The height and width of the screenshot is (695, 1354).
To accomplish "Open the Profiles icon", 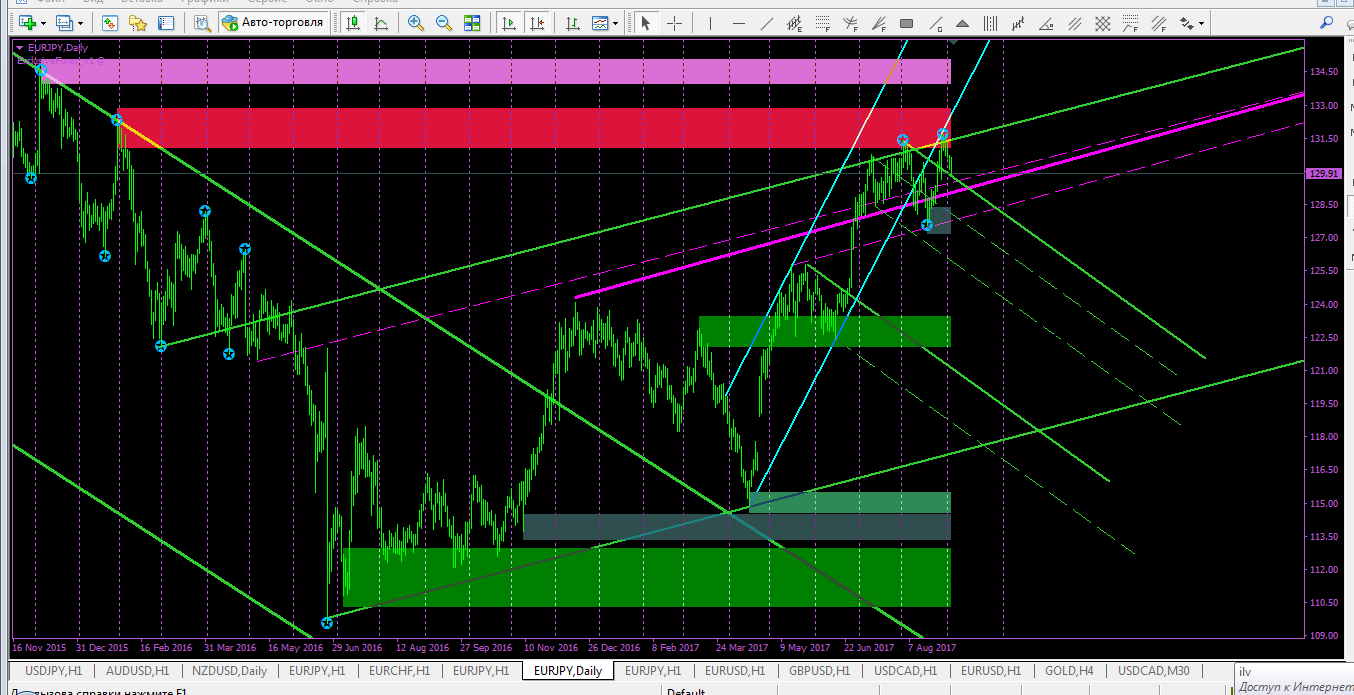I will point(65,22).
